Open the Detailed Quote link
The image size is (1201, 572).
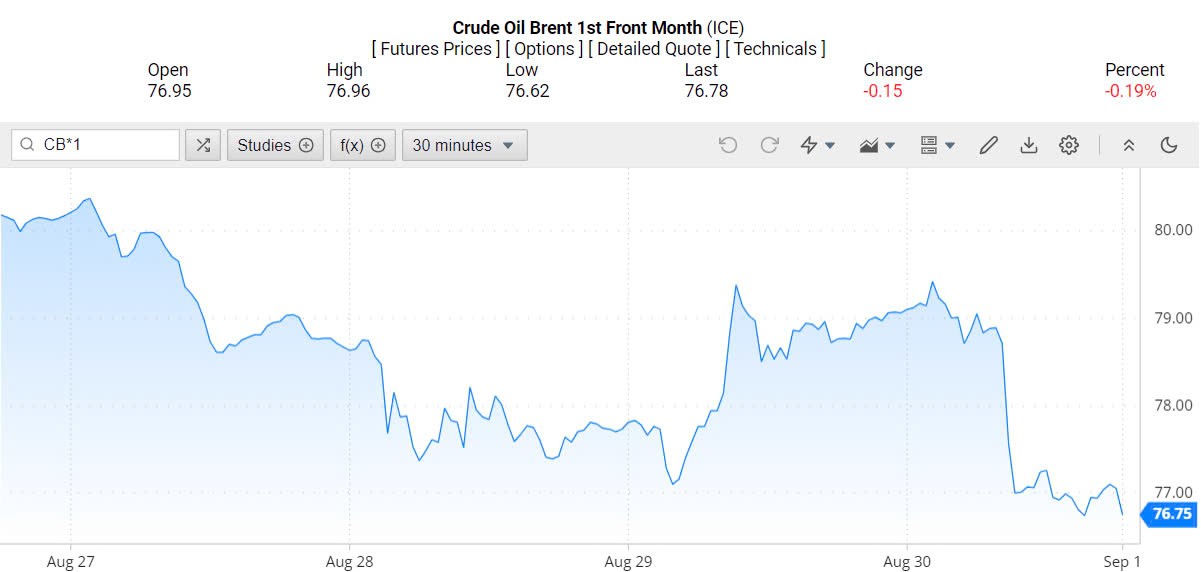pyautogui.click(x=654, y=48)
